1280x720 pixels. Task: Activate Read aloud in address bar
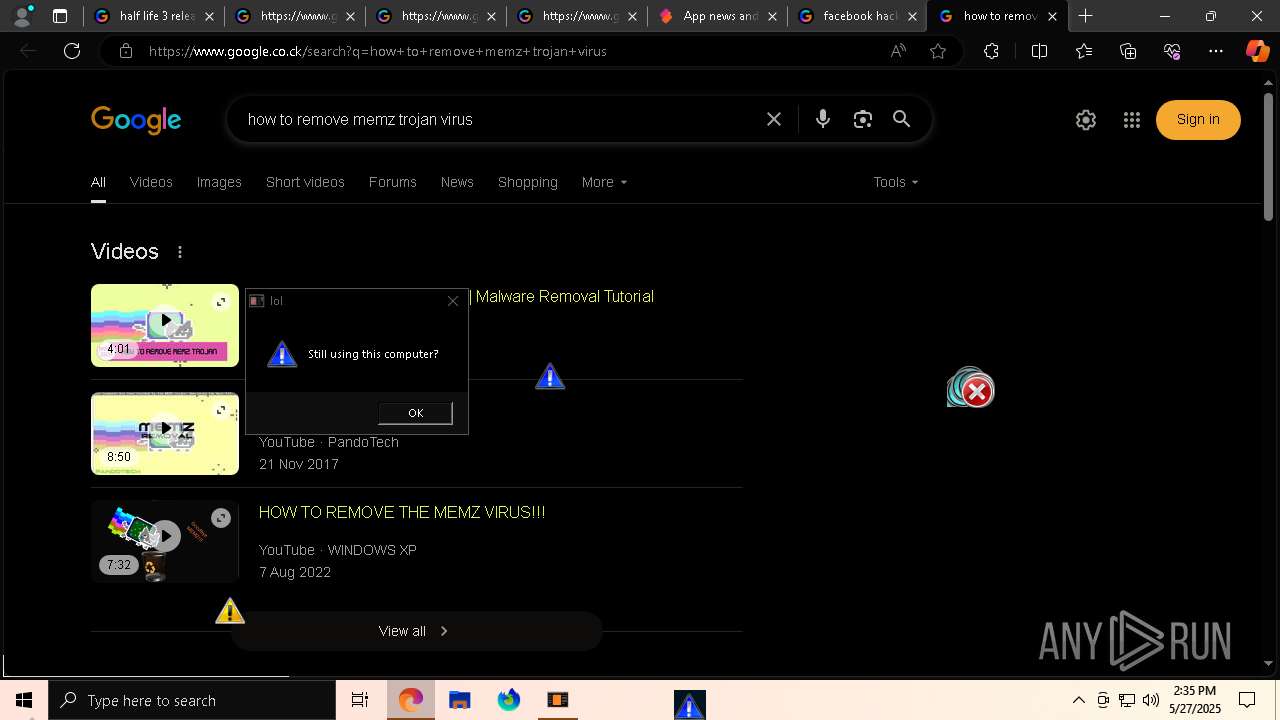[898, 51]
